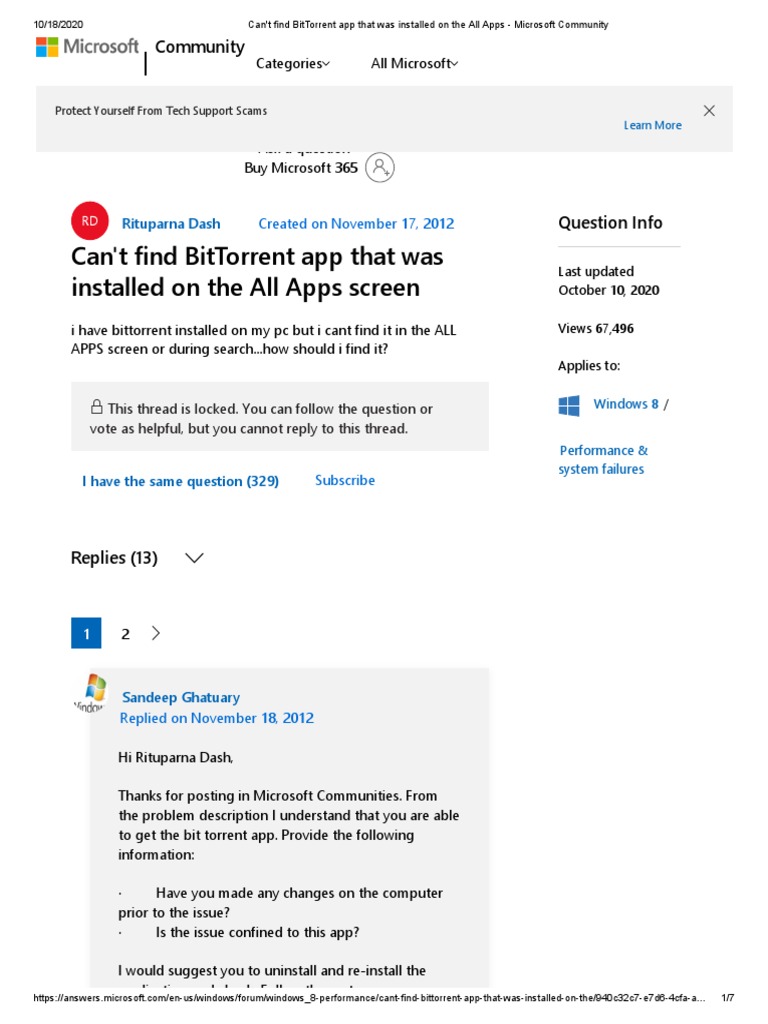This screenshot has height=1024, width=768.
Task: Click Buy Microsoft 365 link
Action: coord(300,168)
